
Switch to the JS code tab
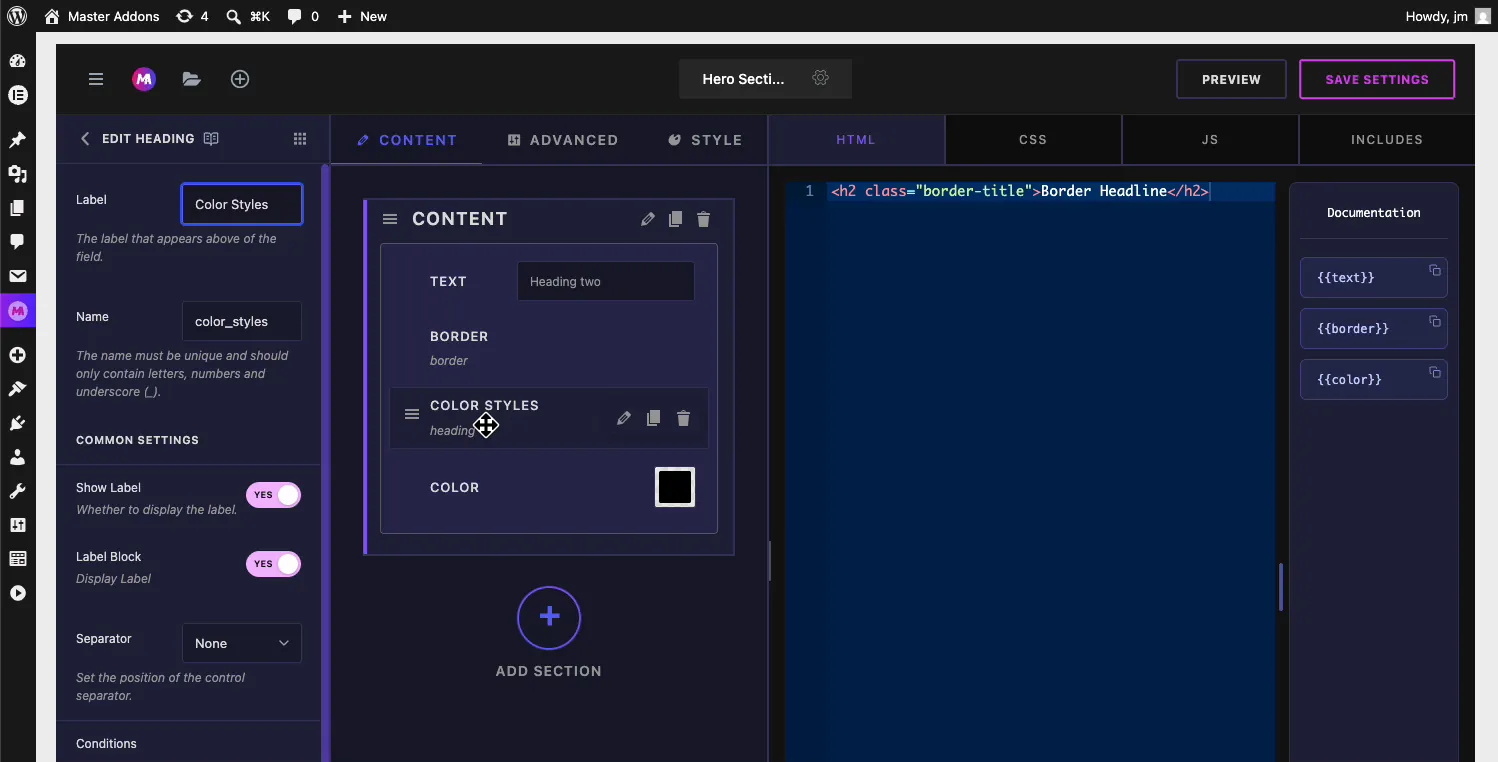pos(1210,140)
